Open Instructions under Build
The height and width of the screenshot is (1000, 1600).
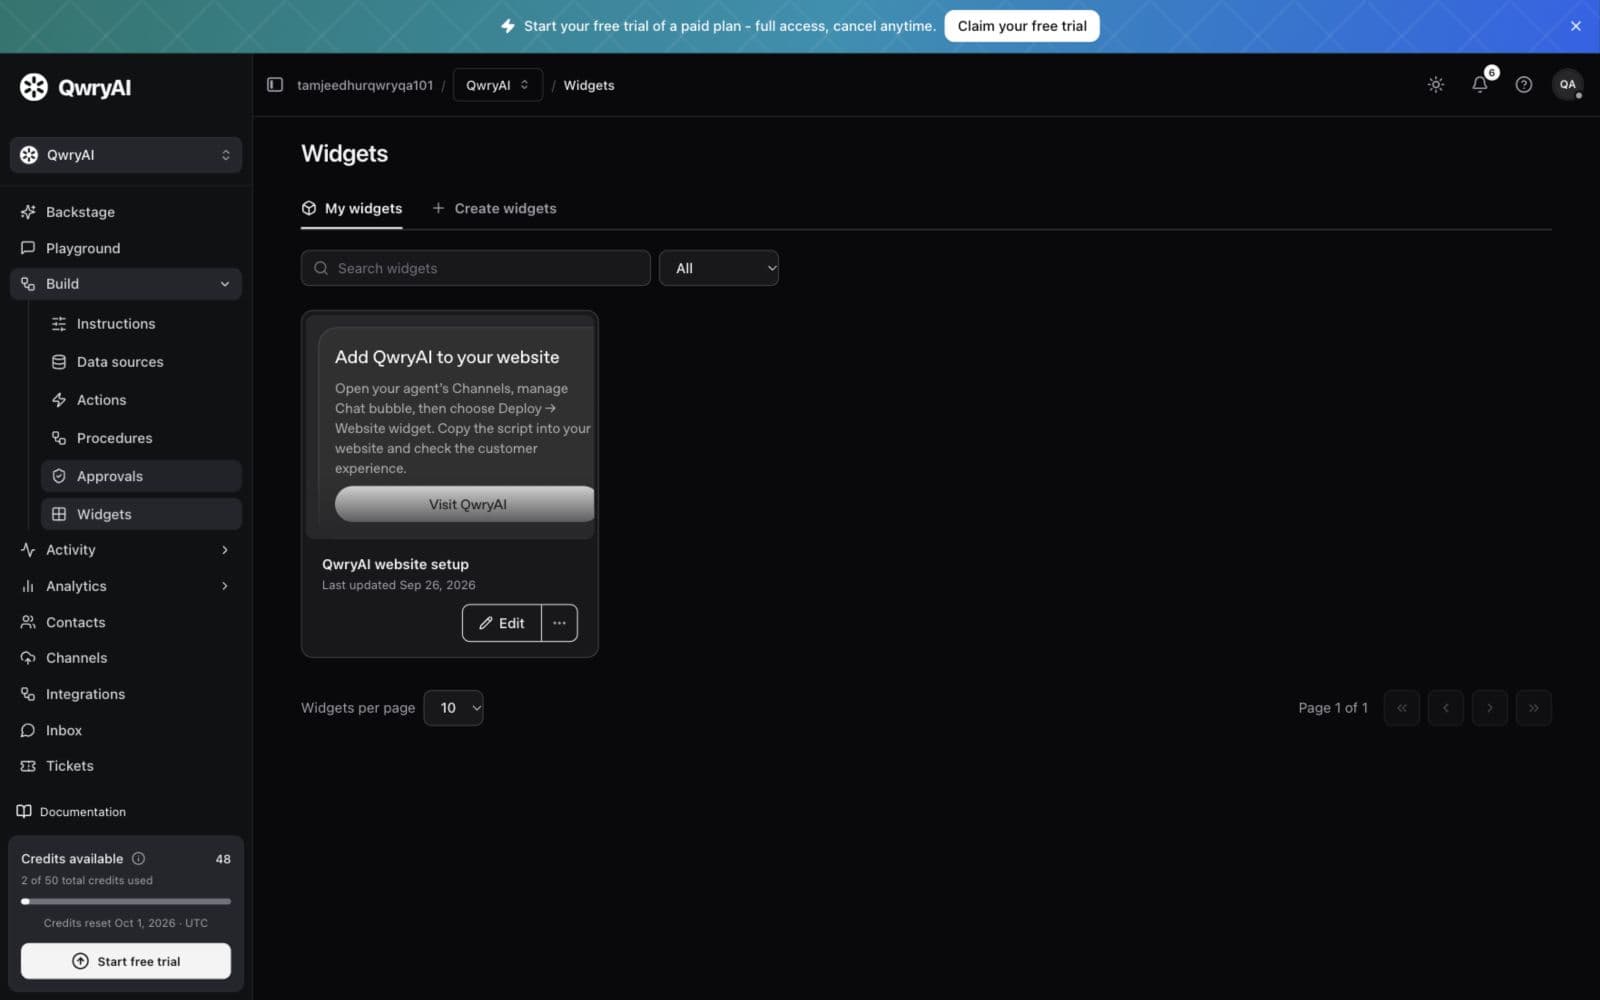point(141,324)
